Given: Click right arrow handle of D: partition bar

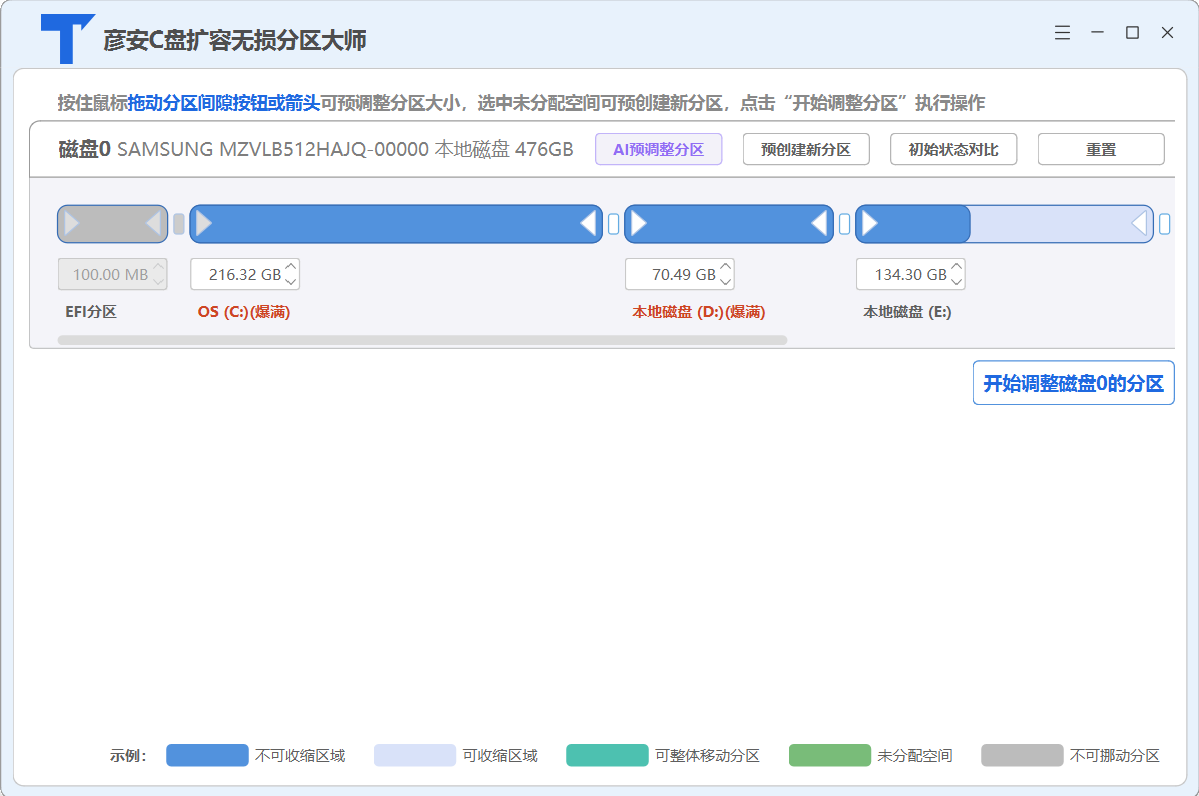Looking at the screenshot, I should (x=819, y=224).
